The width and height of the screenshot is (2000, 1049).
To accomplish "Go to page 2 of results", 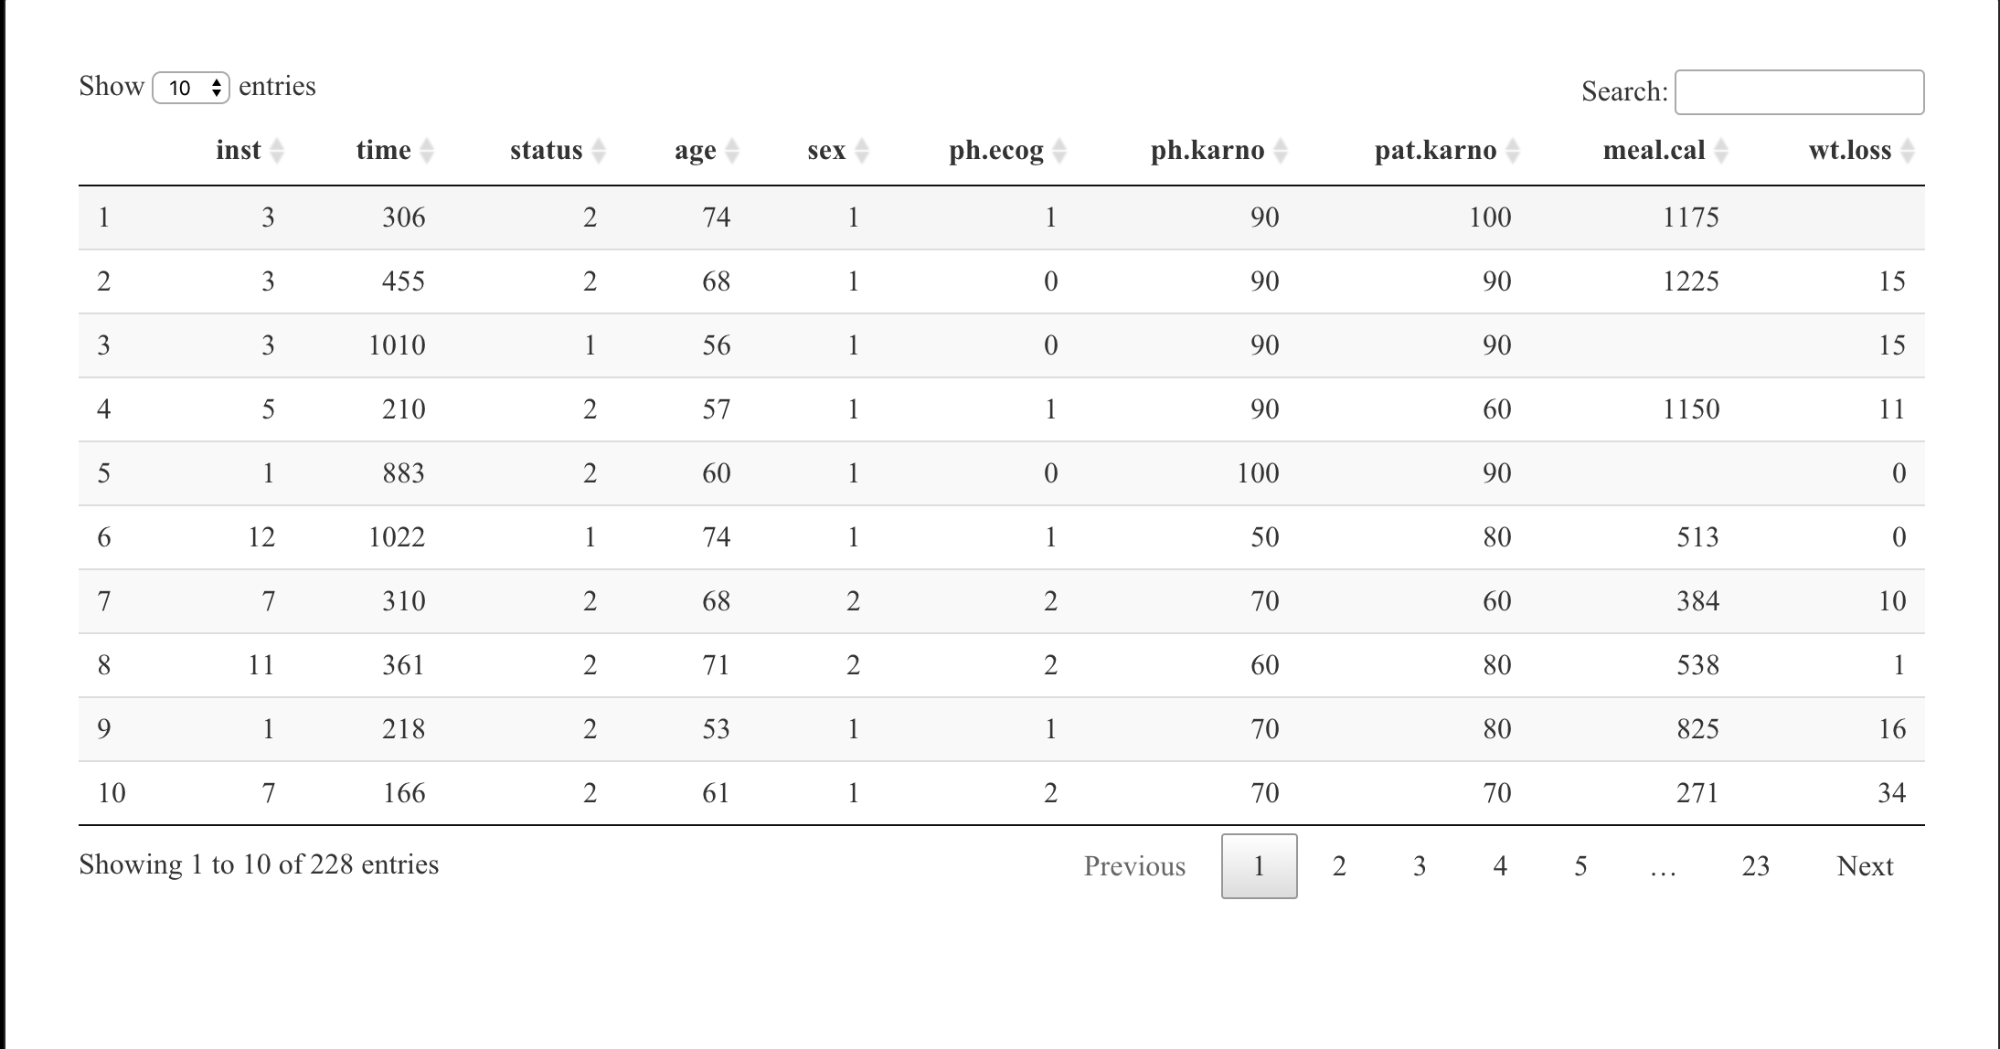I will click(x=1339, y=866).
